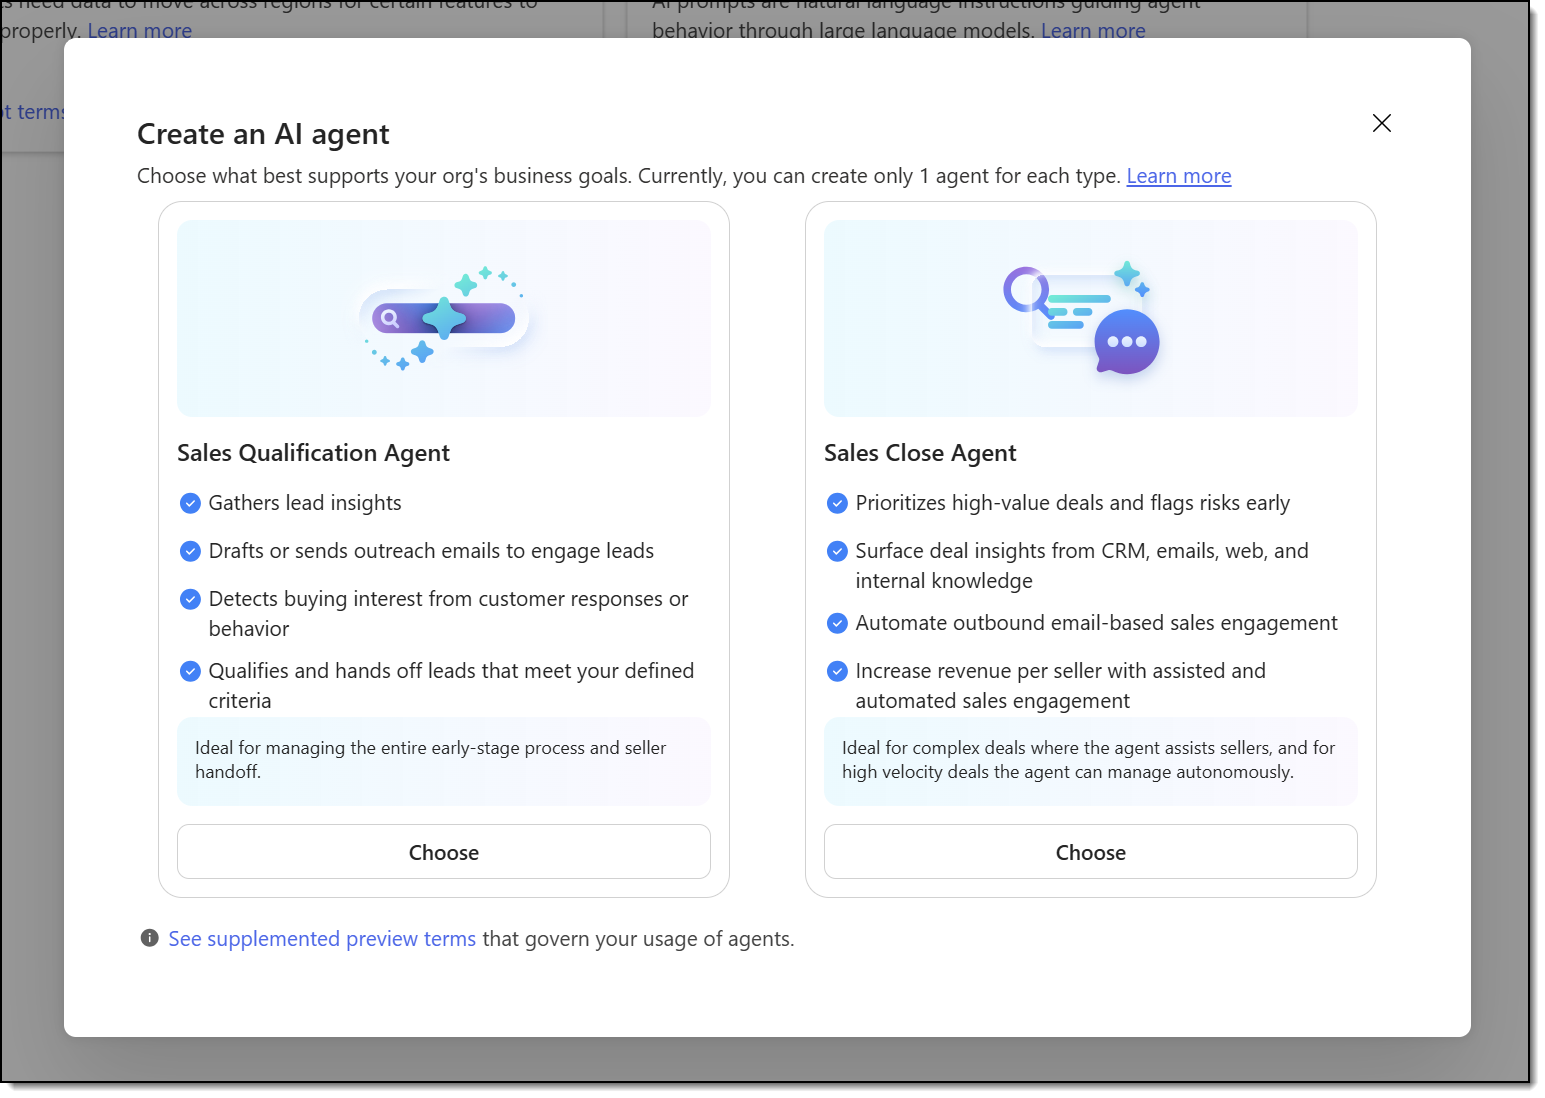Click checkmark icon next to Gathers lead insights
This screenshot has width=1545, height=1098.
(190, 503)
